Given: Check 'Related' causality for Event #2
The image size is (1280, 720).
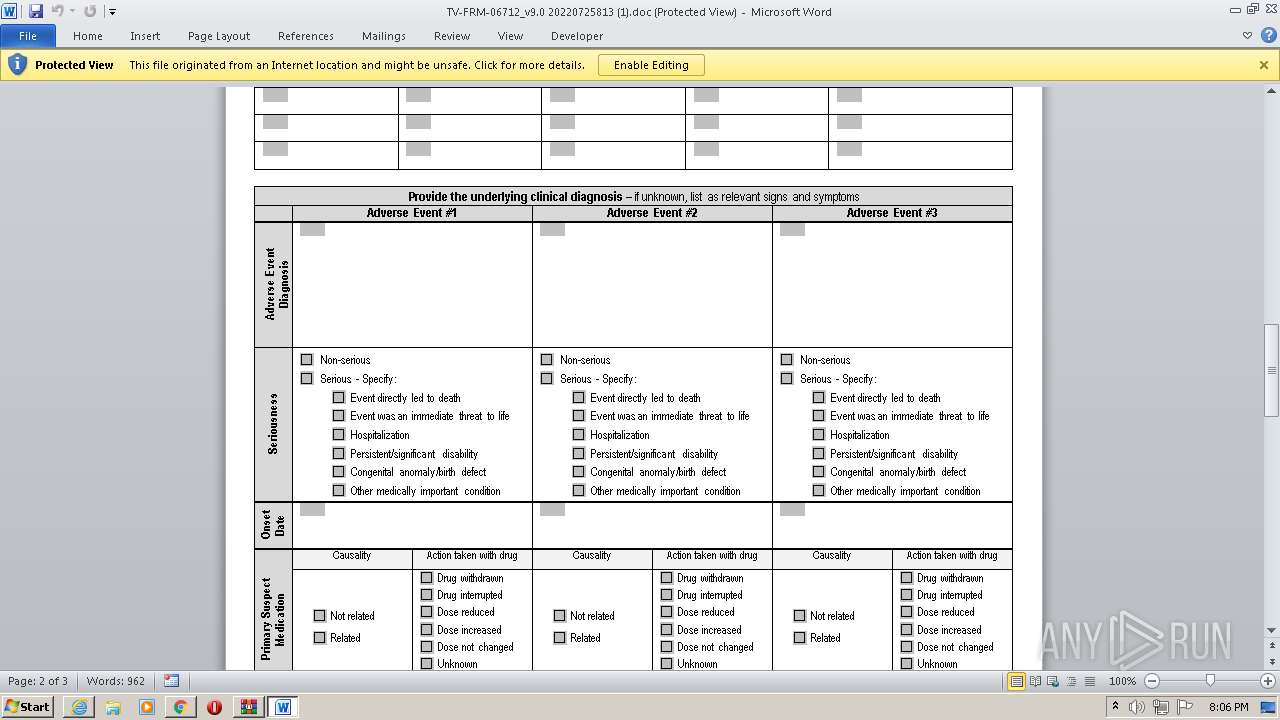Looking at the screenshot, I should pyautogui.click(x=560, y=638).
